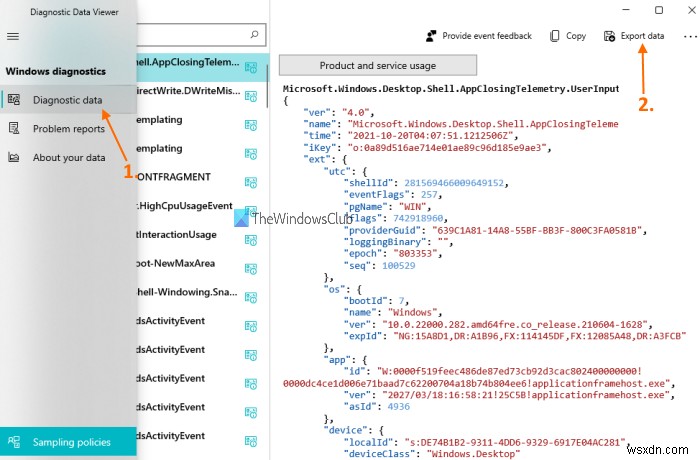Click the search magnifier icon
The image size is (700, 460).
click(255, 36)
